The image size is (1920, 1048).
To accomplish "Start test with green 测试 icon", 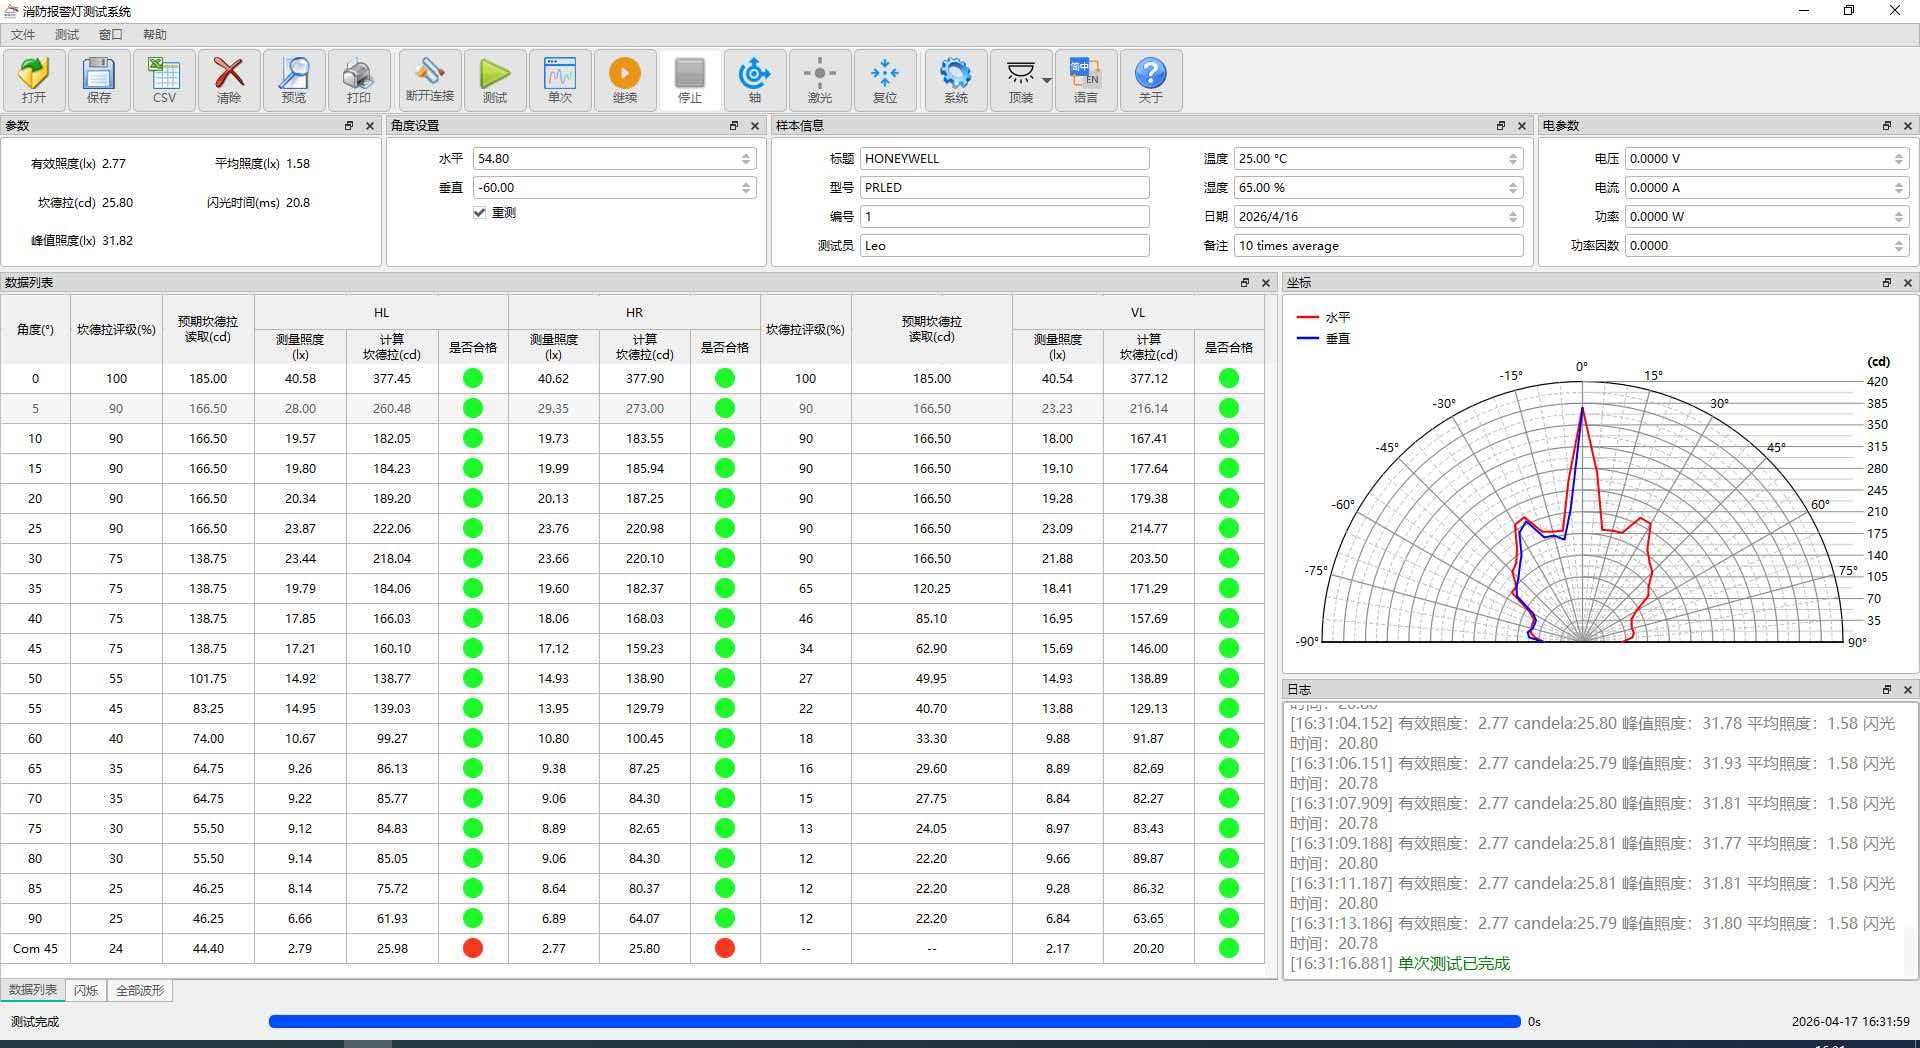I will 495,80.
